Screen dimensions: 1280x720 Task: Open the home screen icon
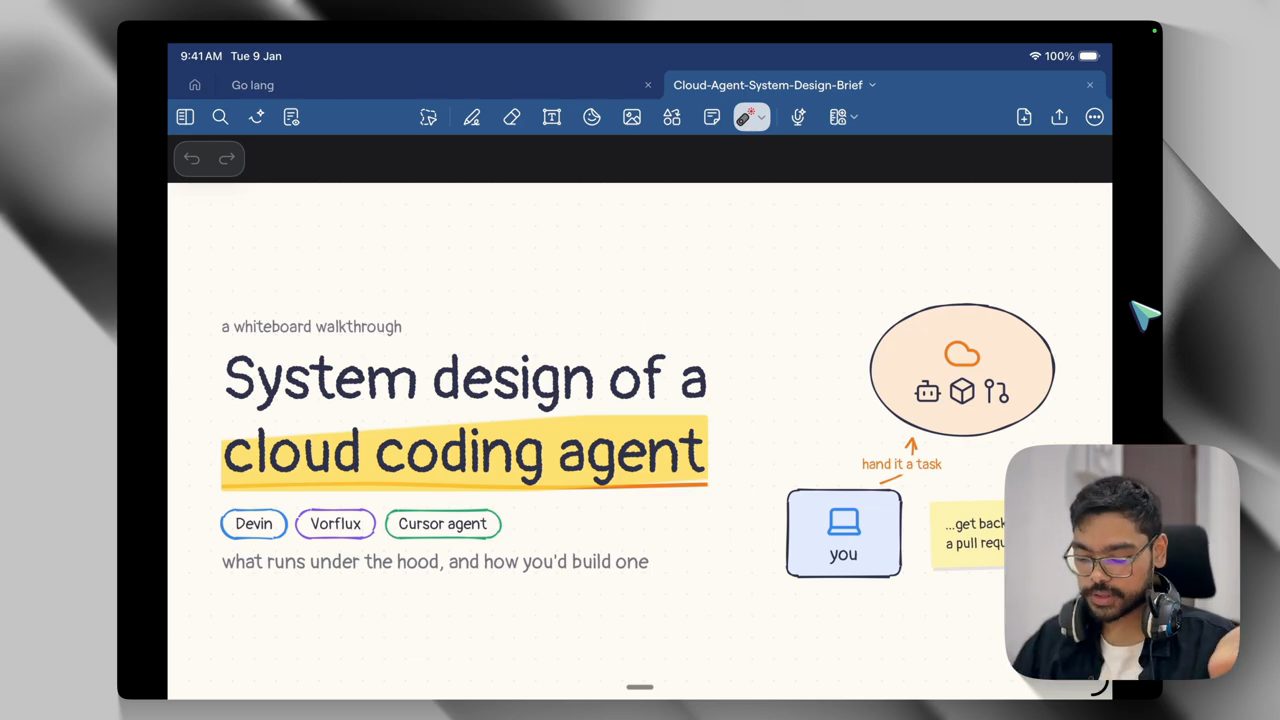195,85
